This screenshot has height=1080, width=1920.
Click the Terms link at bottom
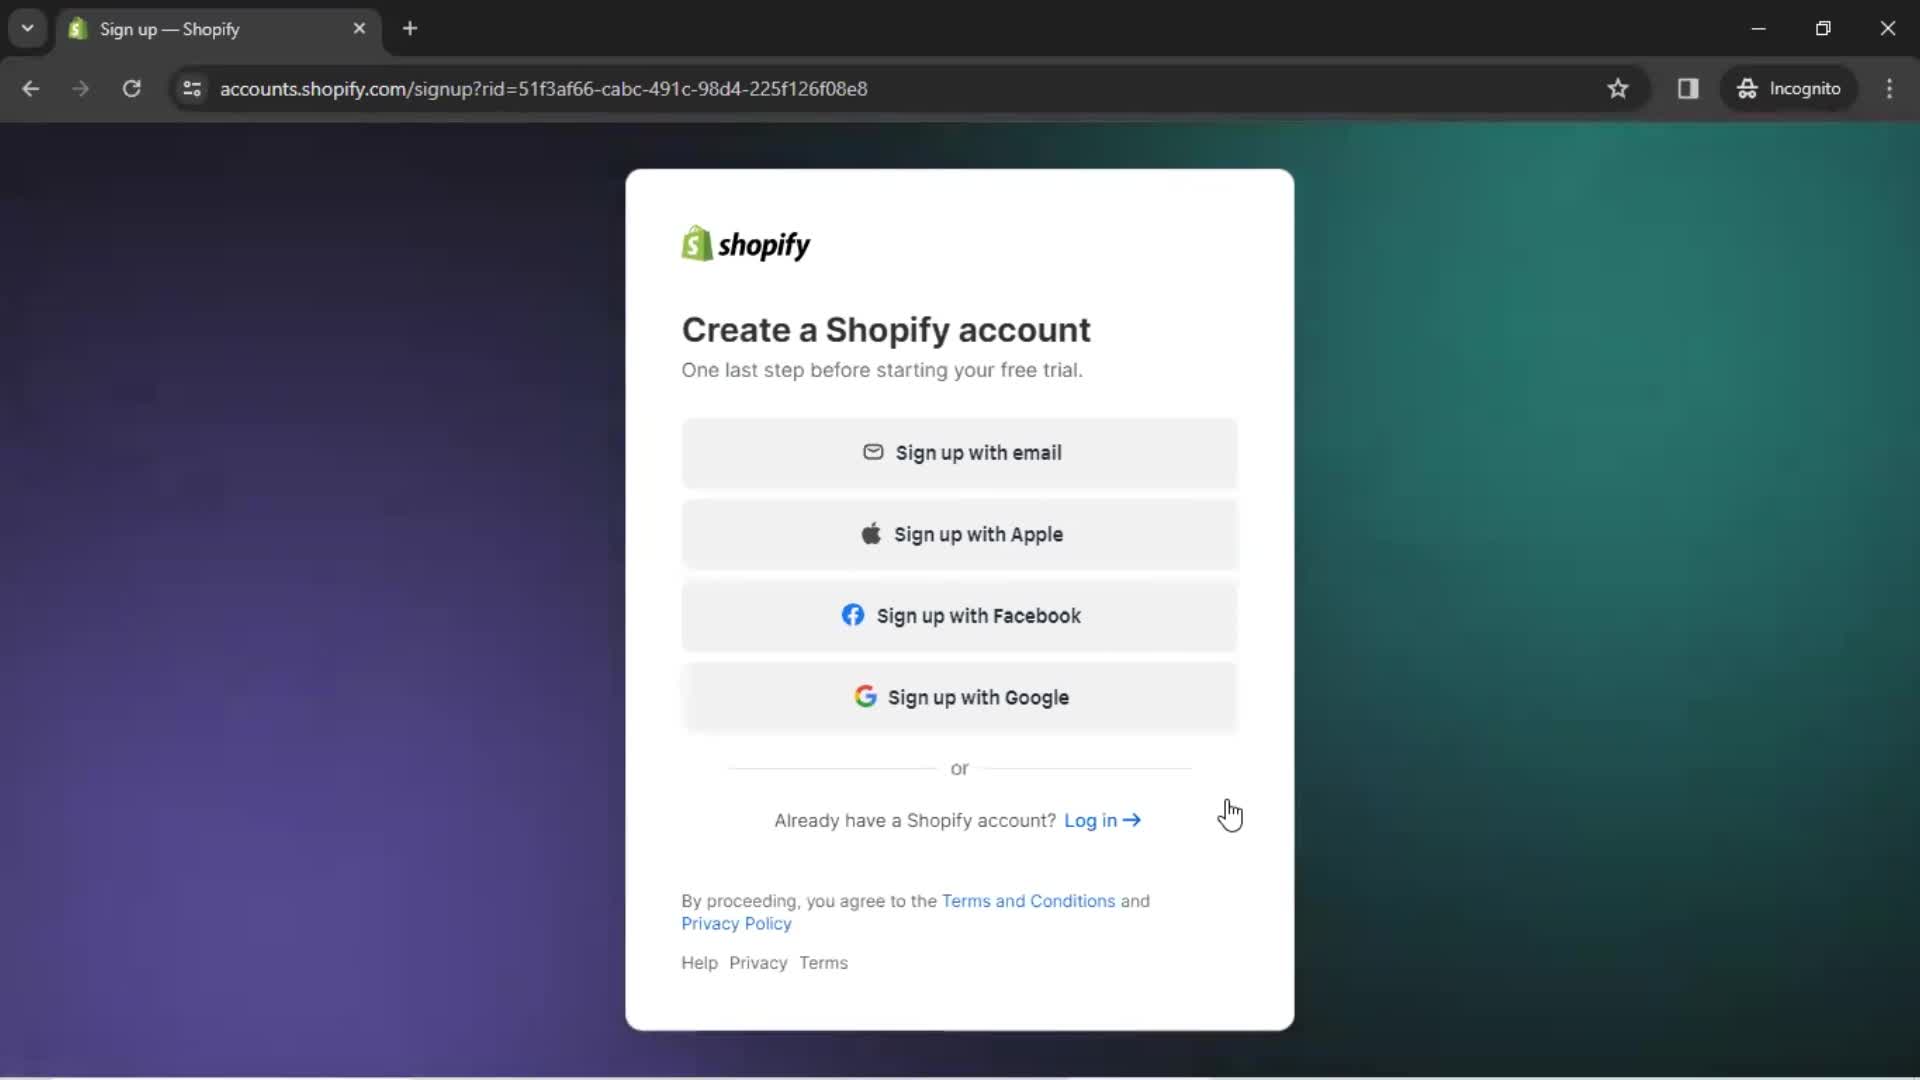point(824,963)
